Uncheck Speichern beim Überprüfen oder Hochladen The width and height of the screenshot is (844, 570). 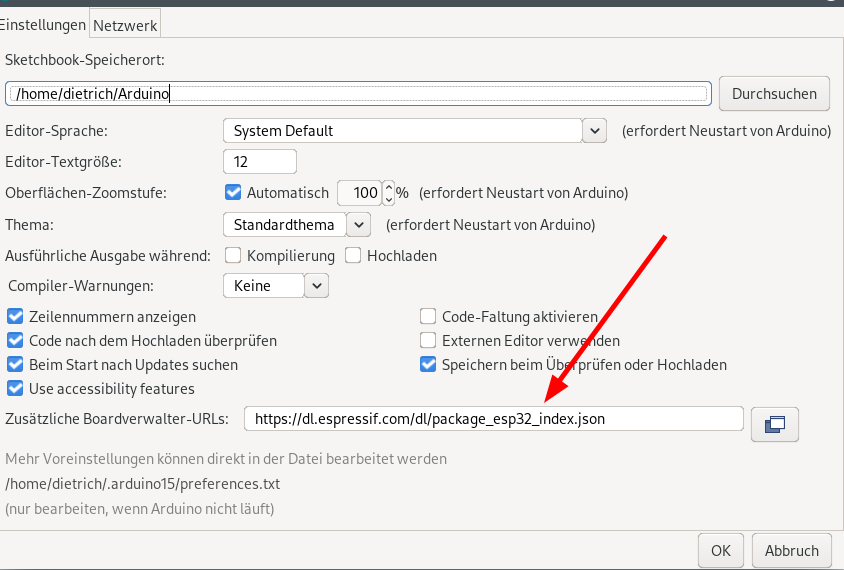tap(428, 364)
